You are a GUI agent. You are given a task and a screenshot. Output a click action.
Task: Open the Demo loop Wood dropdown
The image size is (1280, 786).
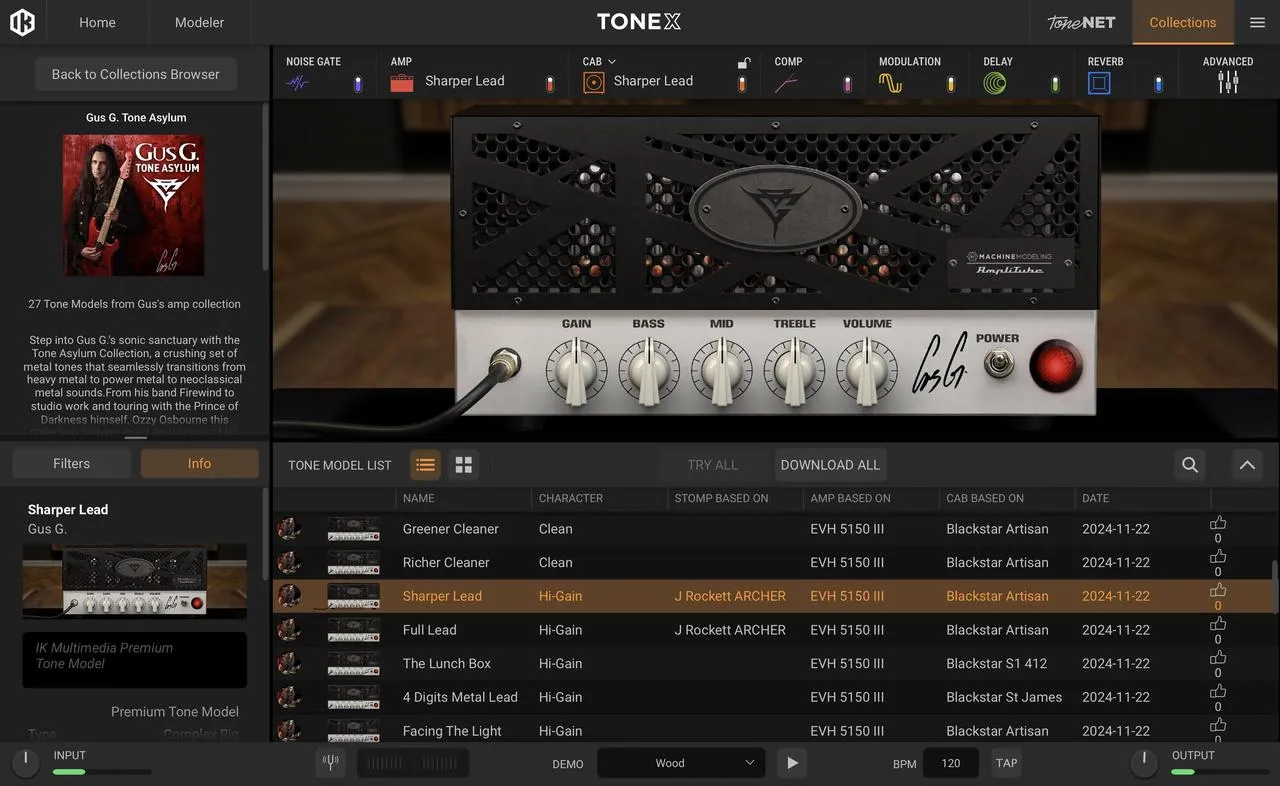click(681, 763)
